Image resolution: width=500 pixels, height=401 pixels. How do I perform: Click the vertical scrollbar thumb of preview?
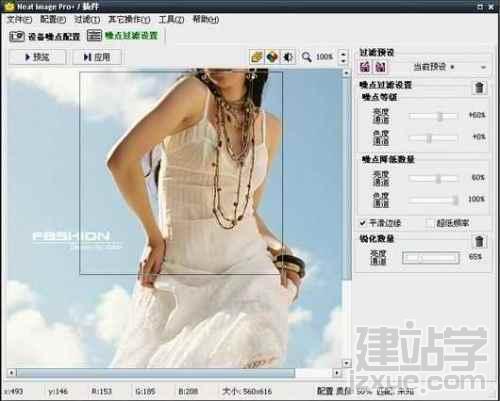coord(347,178)
